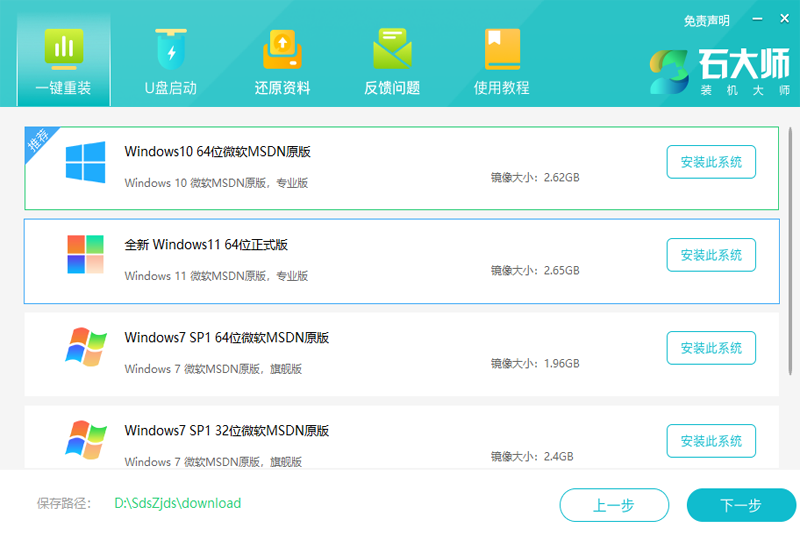800x533 pixels.
Task: Open the 免责声明 disclaimer link
Action: tap(706, 20)
